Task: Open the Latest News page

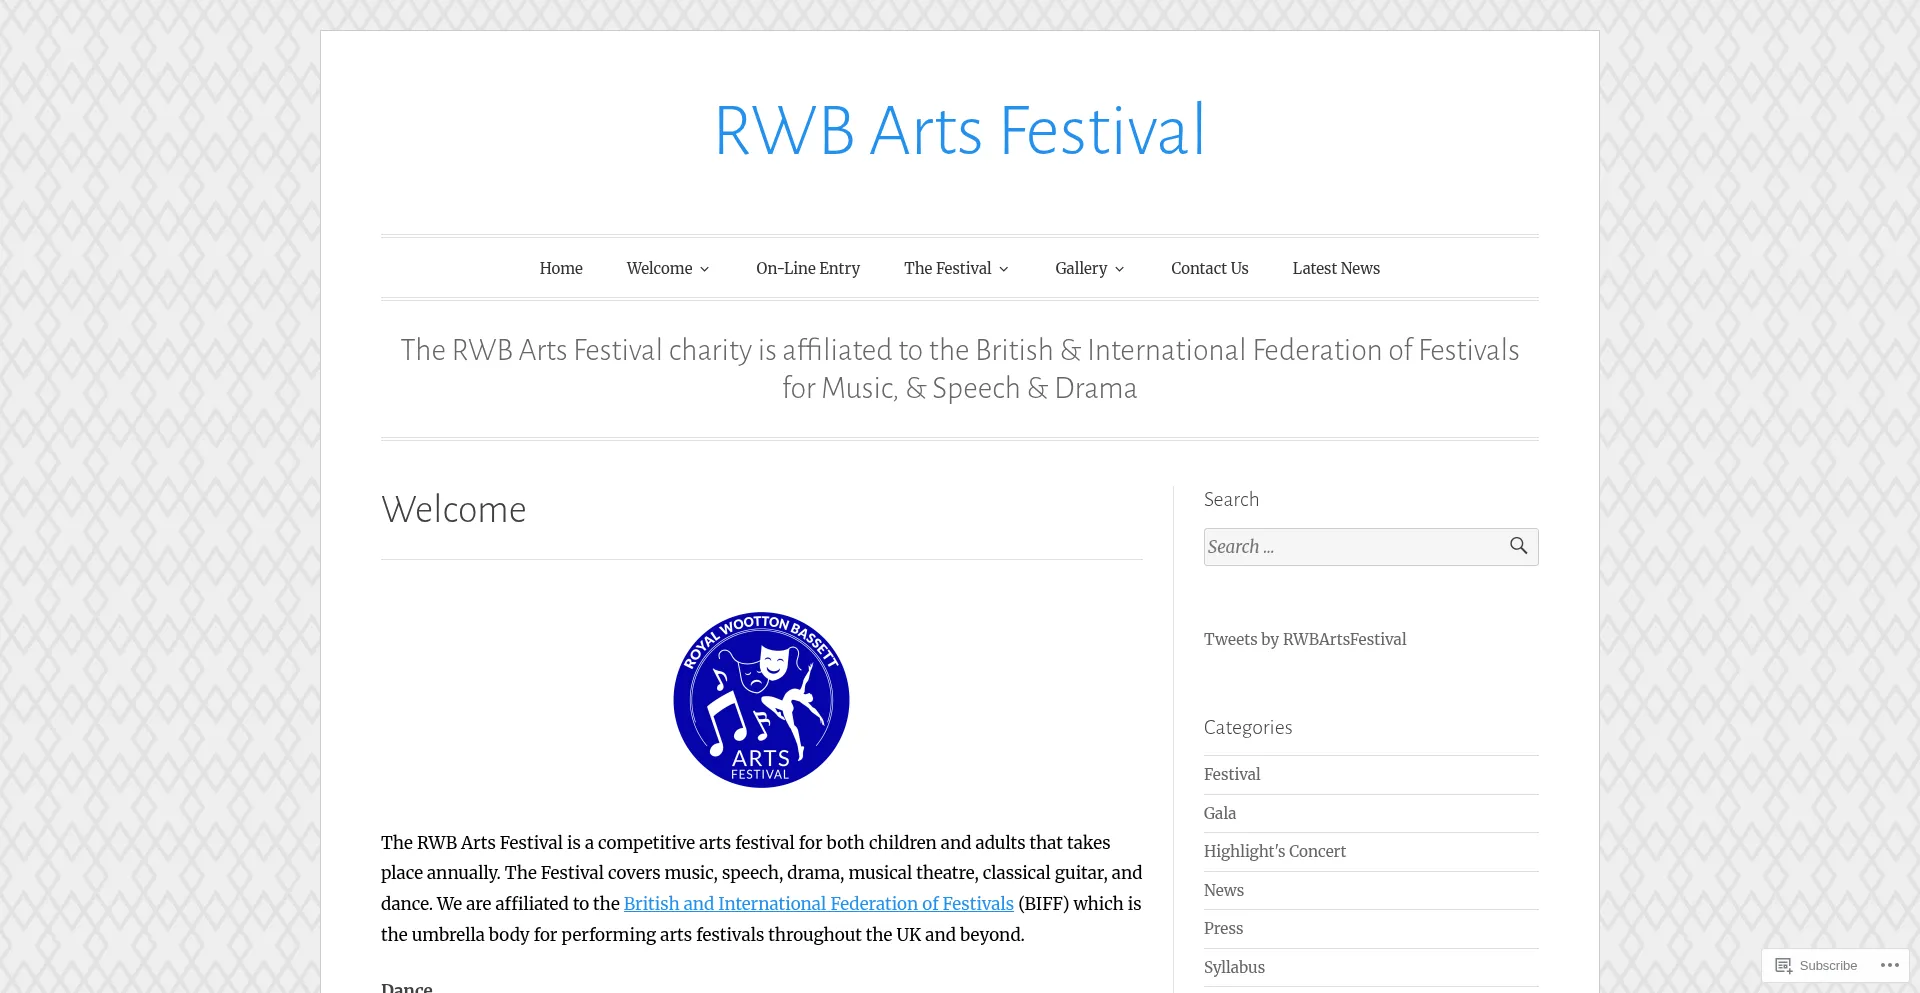Action: tap(1336, 268)
